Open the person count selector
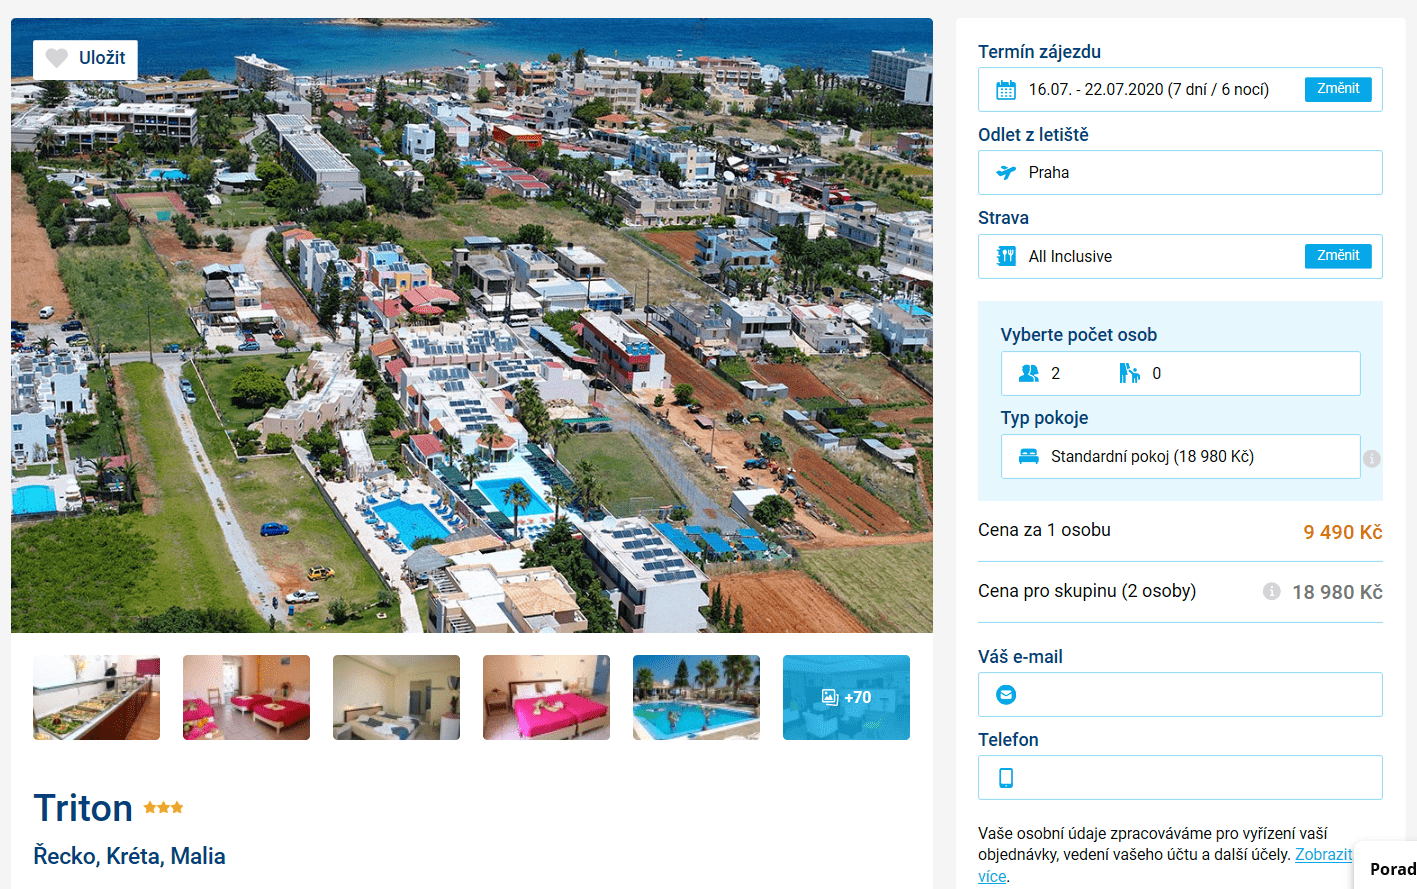1417x889 pixels. [x=1181, y=373]
